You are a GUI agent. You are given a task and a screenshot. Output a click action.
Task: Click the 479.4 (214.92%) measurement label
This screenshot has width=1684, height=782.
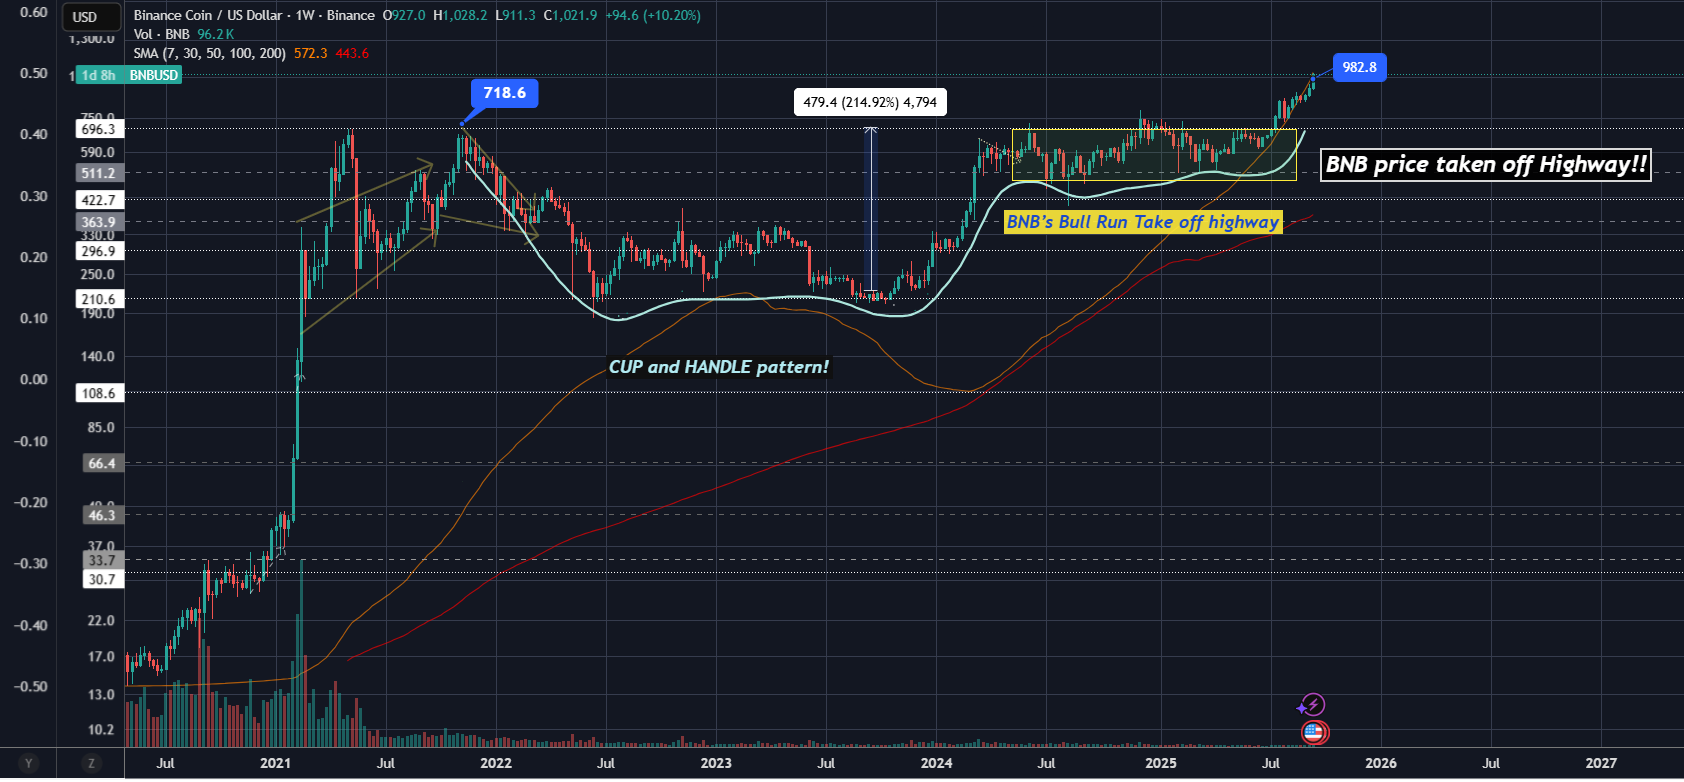(x=870, y=102)
